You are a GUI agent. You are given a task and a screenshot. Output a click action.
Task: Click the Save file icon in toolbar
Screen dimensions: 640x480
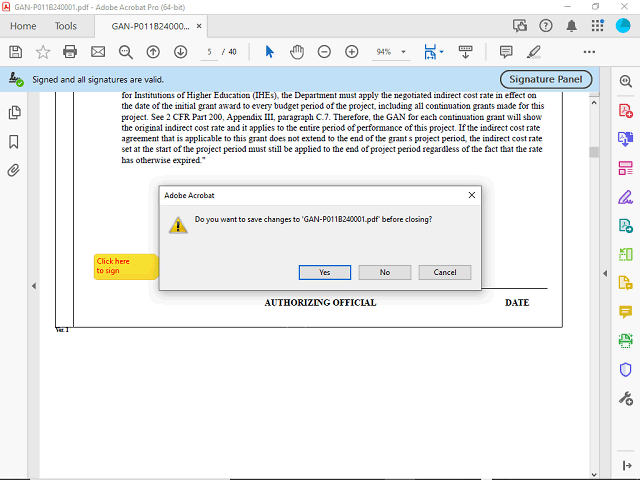[x=16, y=52]
